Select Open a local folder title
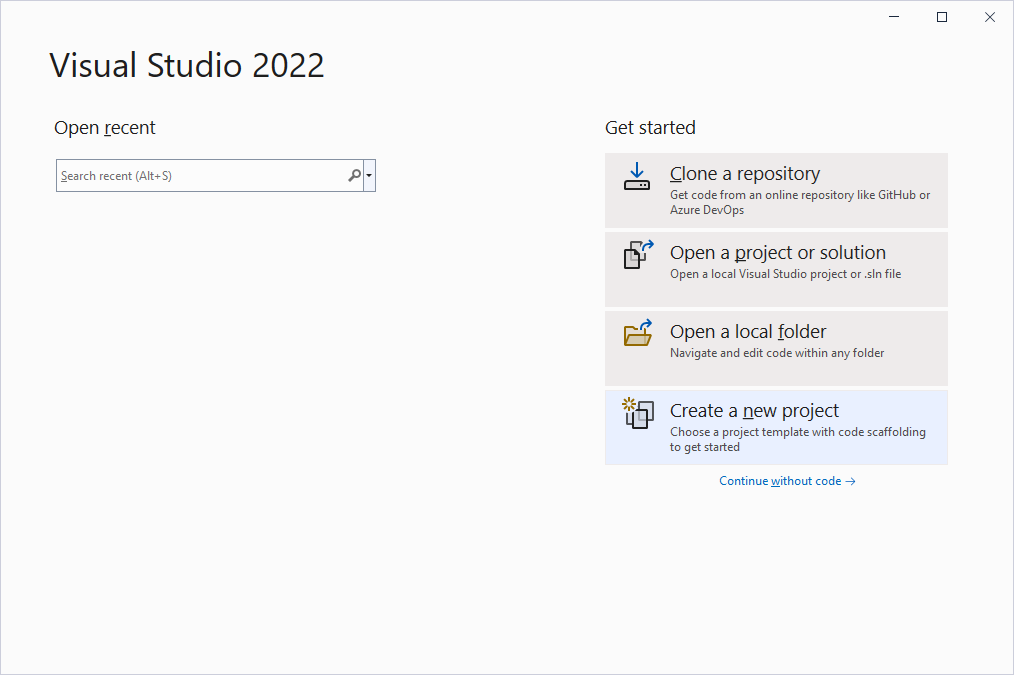 pos(748,332)
